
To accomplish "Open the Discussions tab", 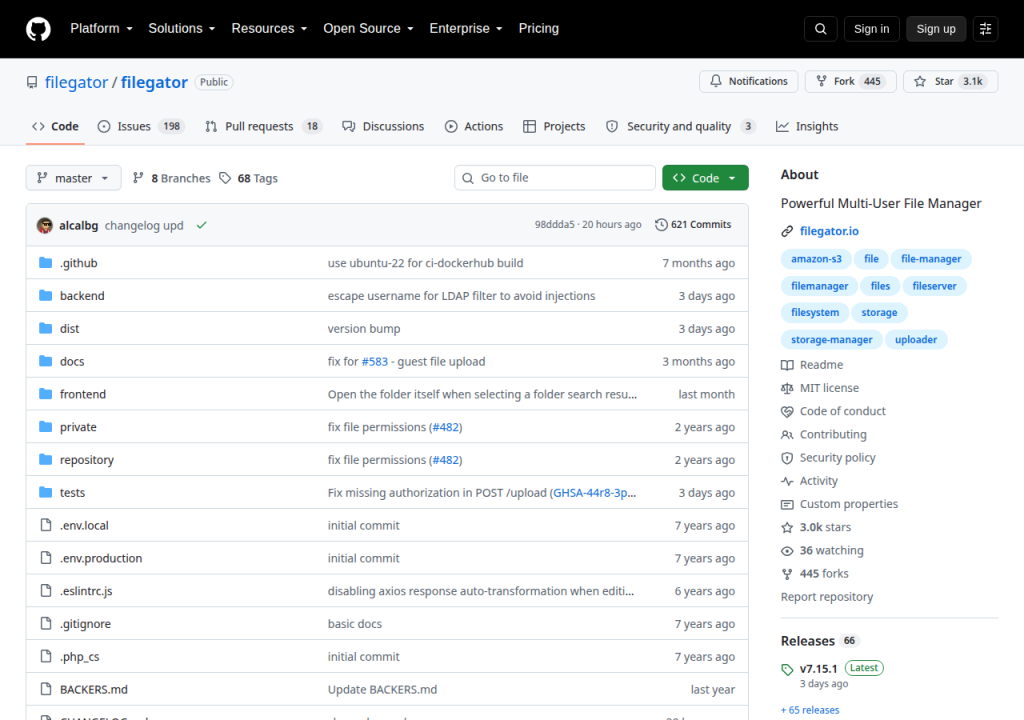I will point(383,126).
